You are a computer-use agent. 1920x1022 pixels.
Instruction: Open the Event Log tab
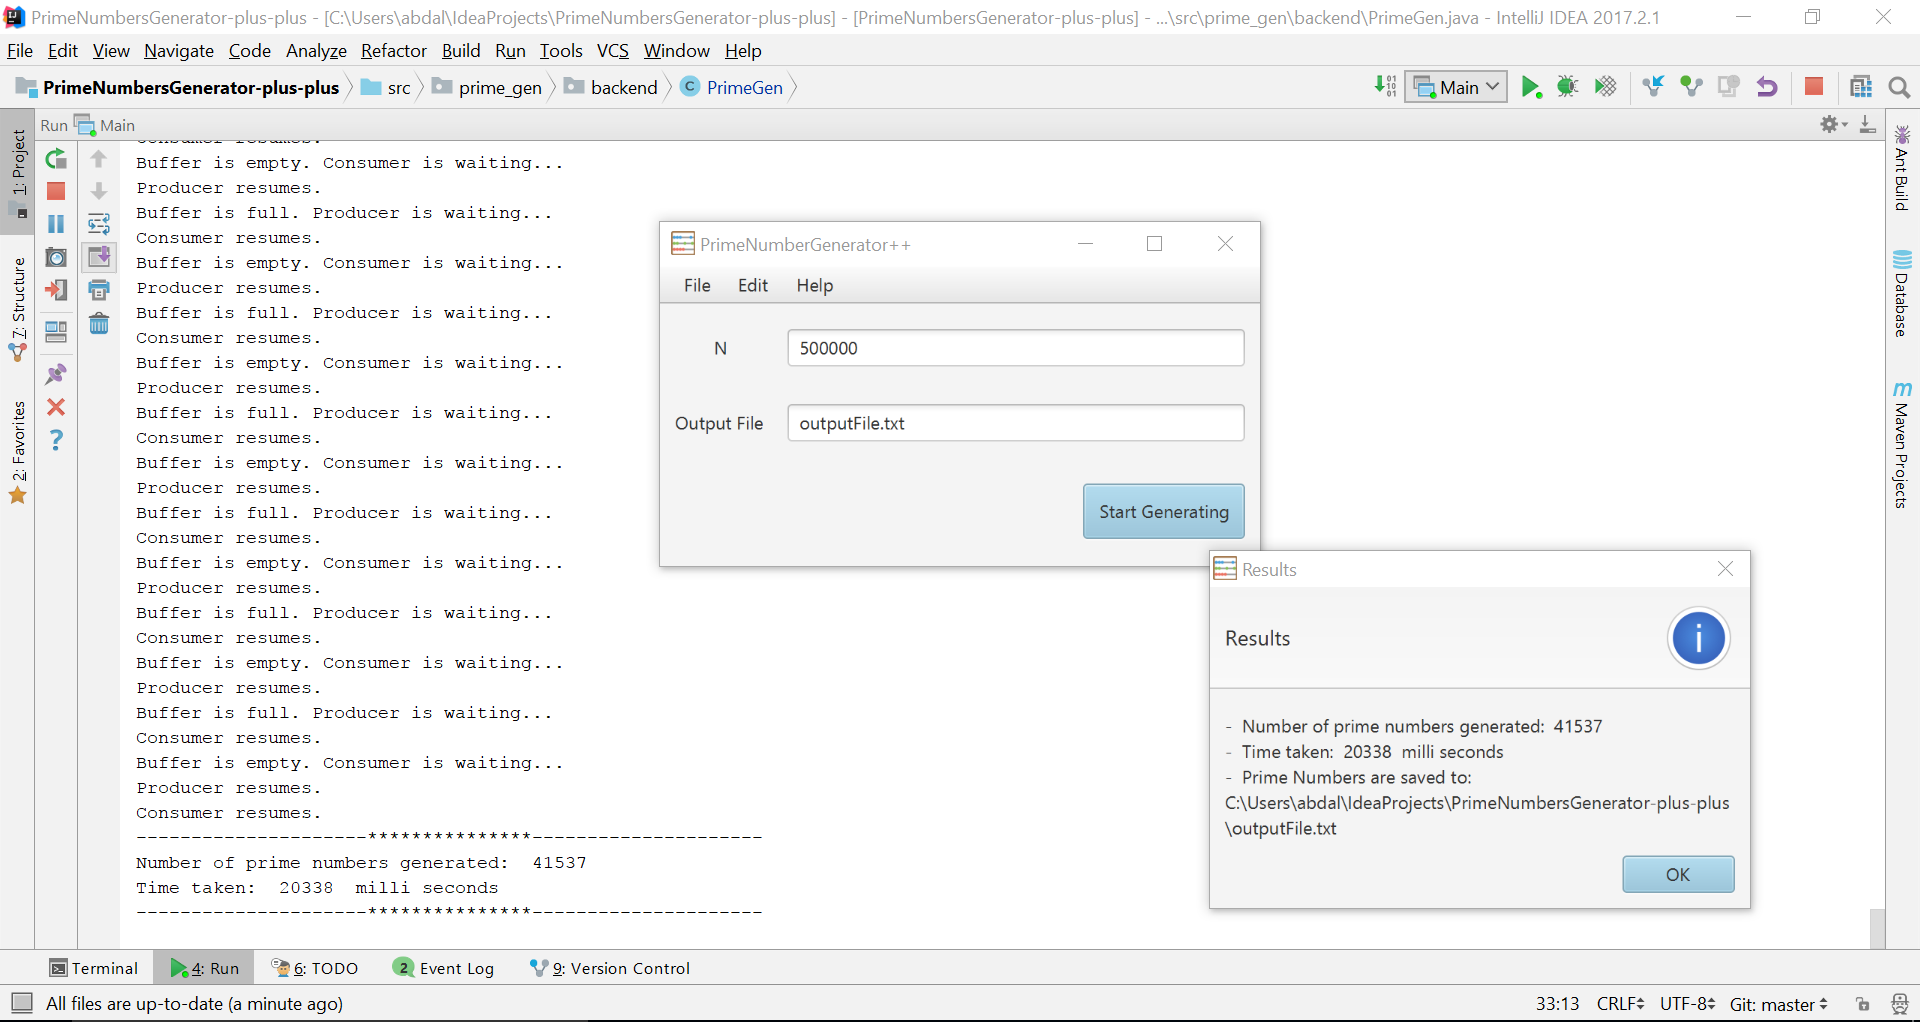point(444,968)
